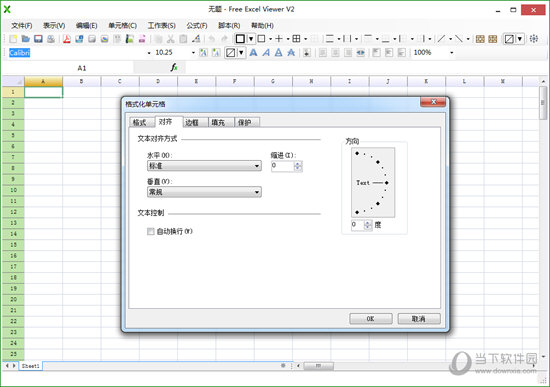550x387 pixels.
Task: Click the all-borders grid icon
Action: (296, 39)
